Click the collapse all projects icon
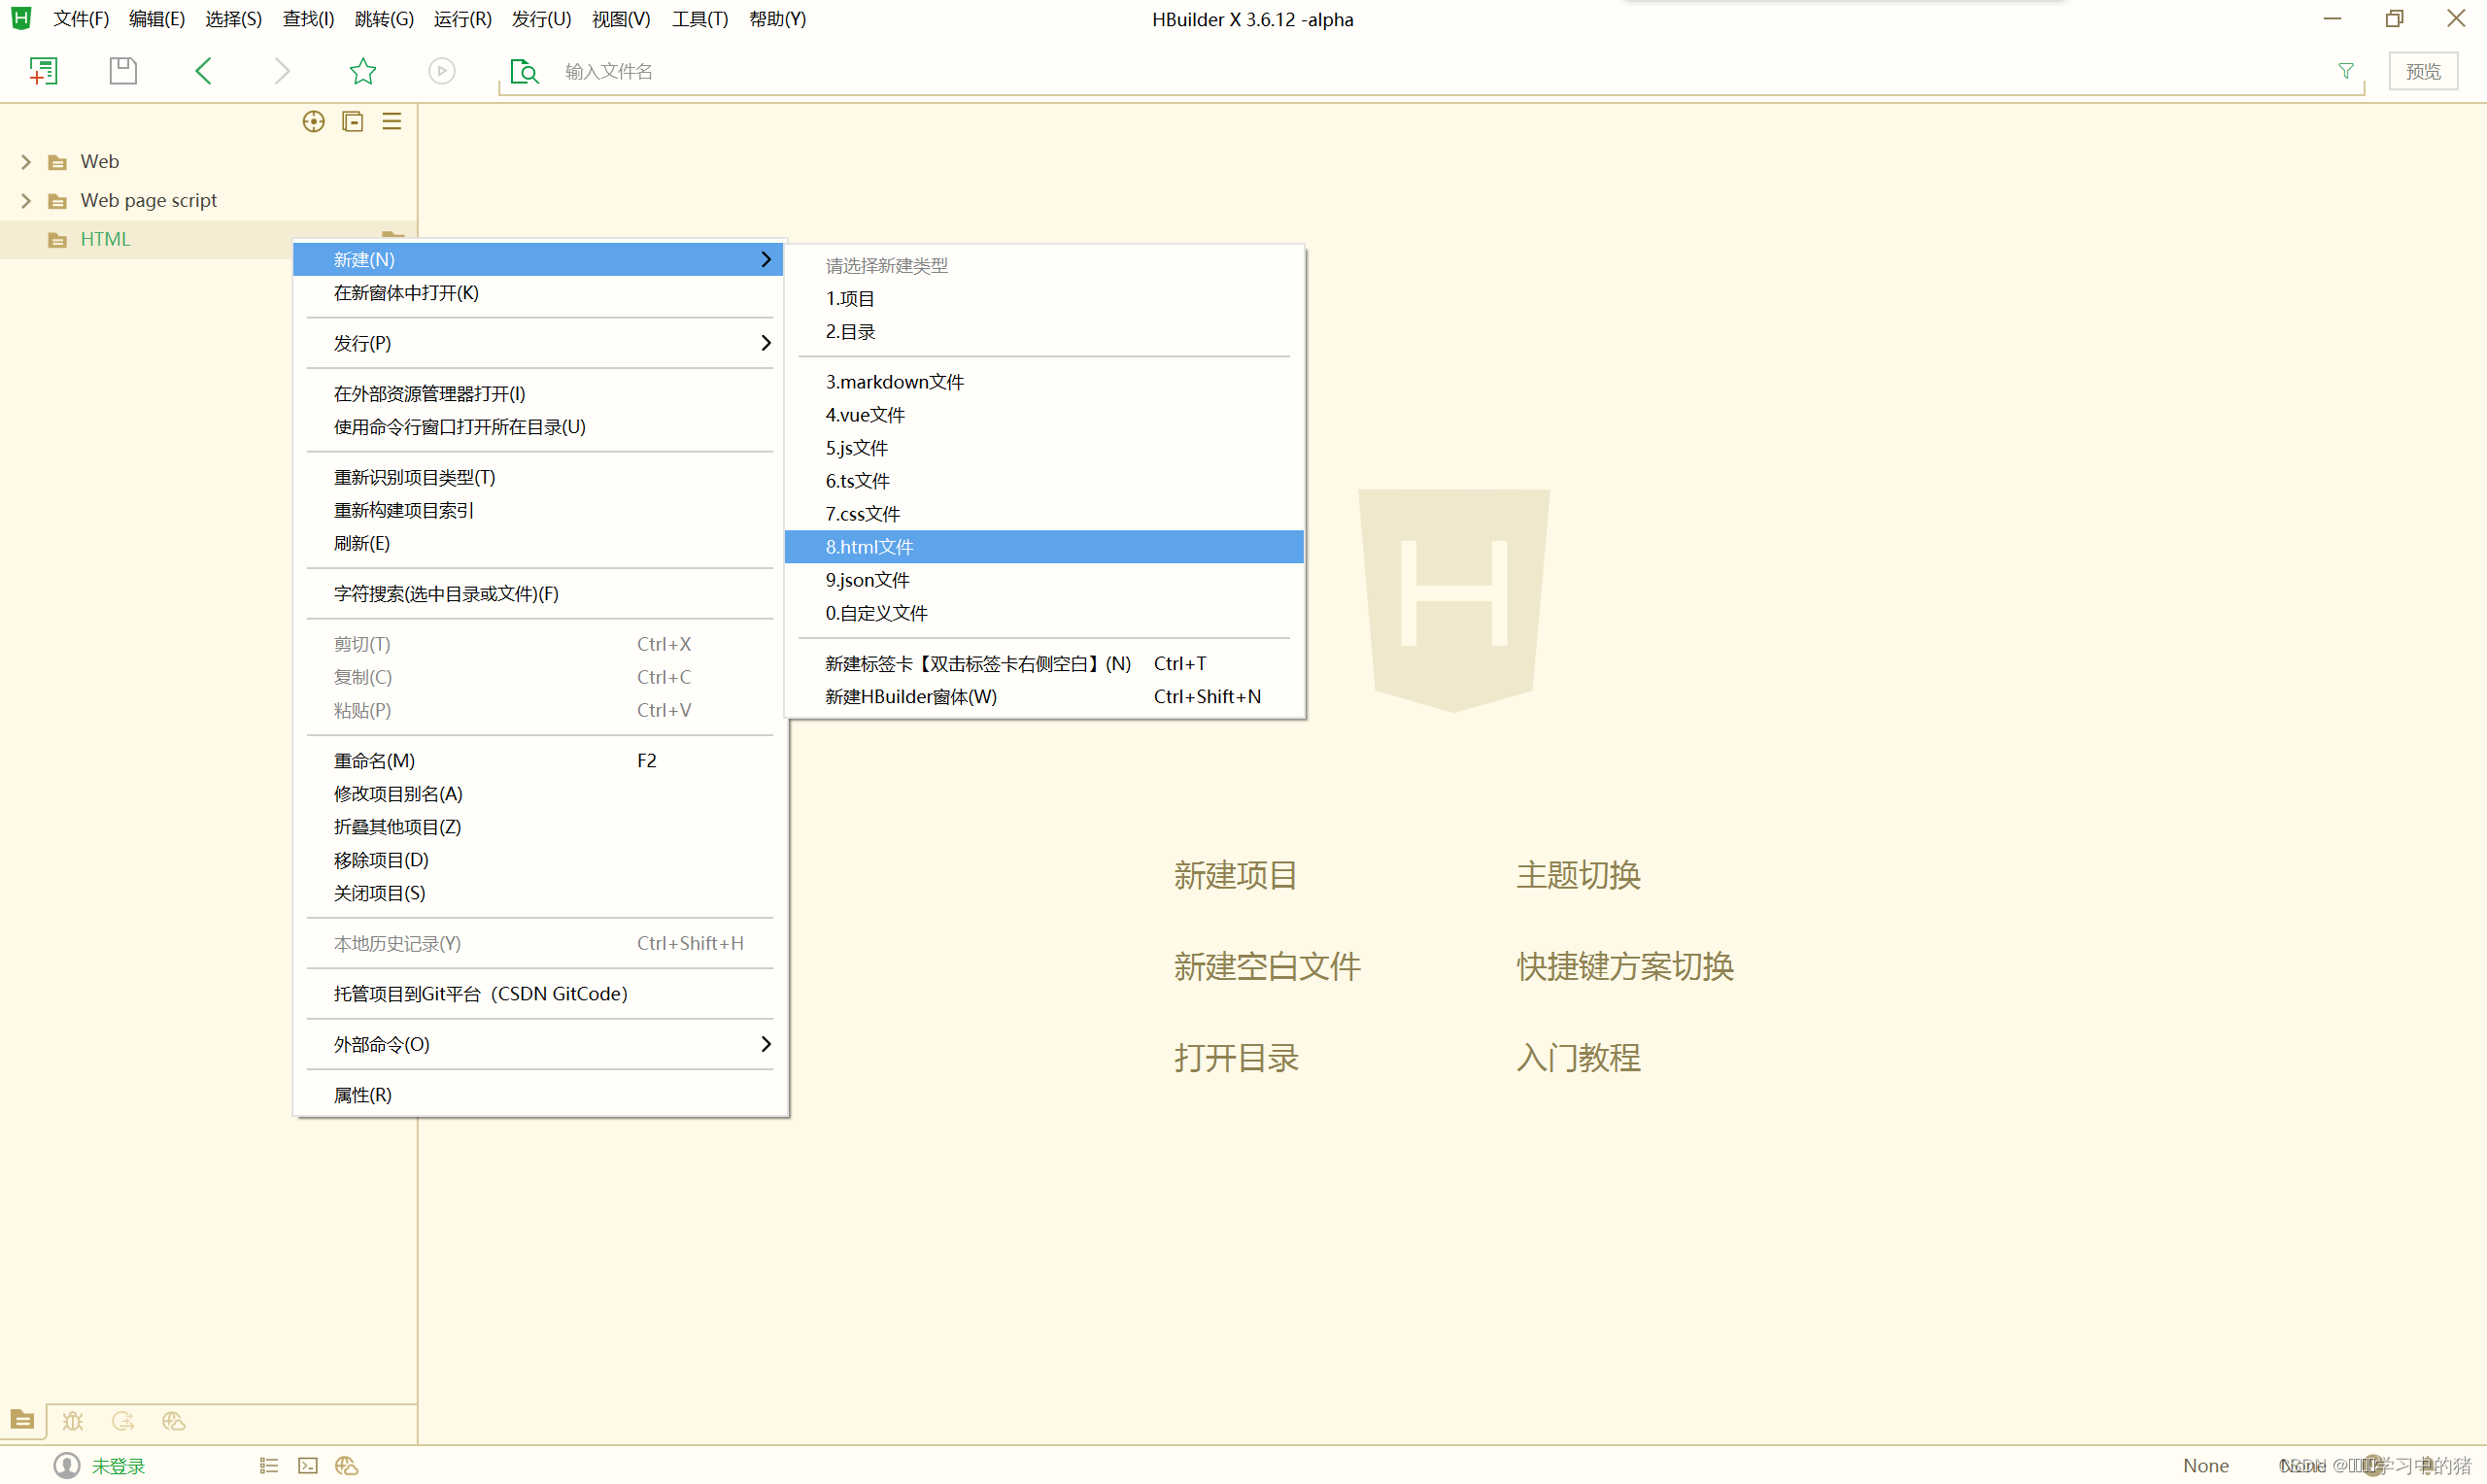 353,122
